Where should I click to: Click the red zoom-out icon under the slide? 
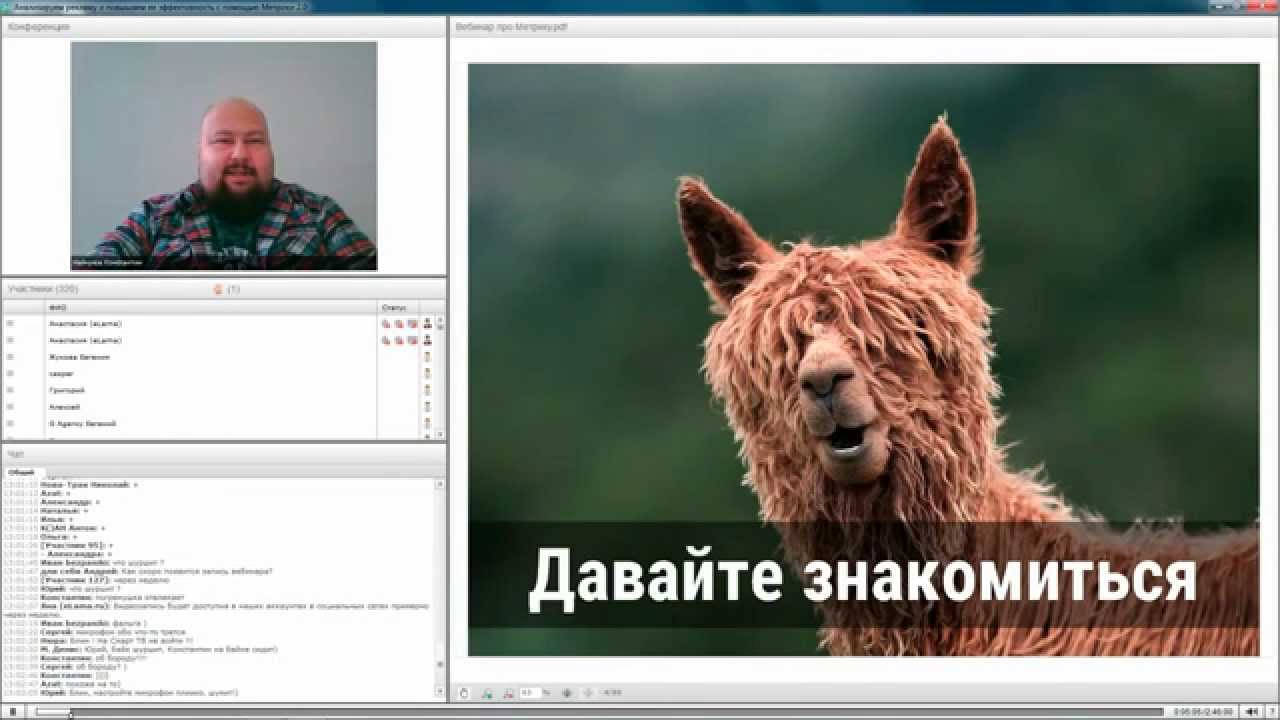click(508, 692)
